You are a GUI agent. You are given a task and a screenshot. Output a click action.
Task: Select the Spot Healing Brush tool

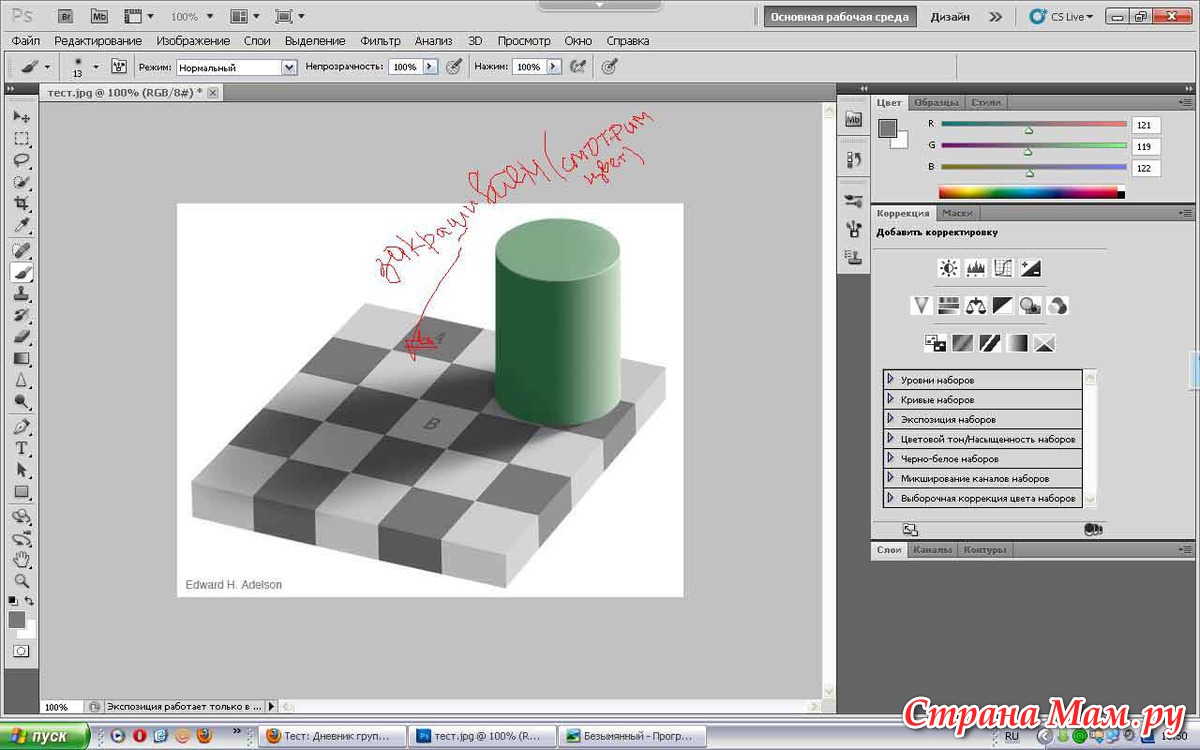tap(21, 250)
